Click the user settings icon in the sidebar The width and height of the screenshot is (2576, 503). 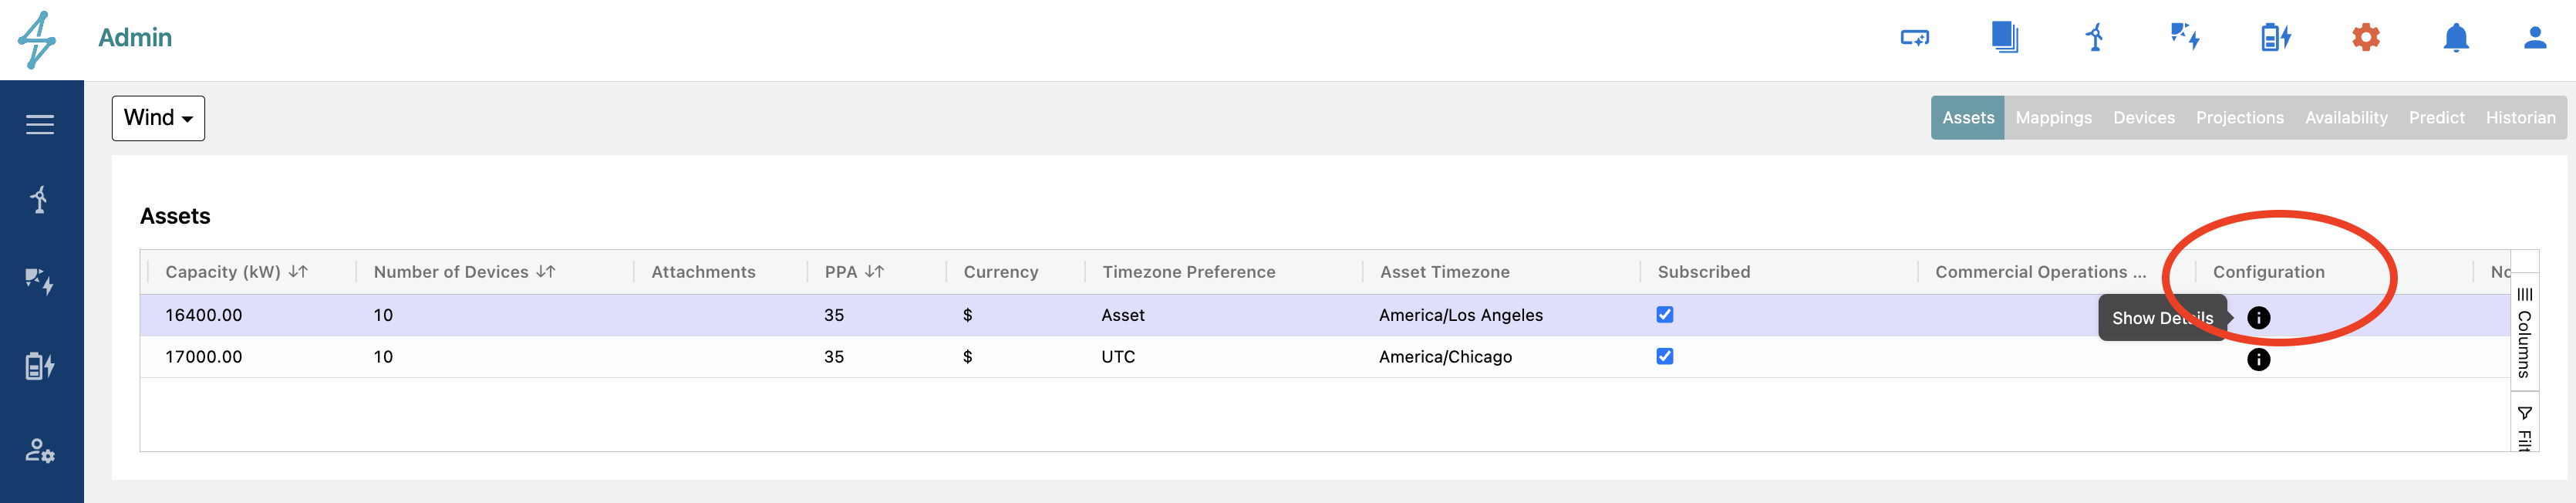40,450
